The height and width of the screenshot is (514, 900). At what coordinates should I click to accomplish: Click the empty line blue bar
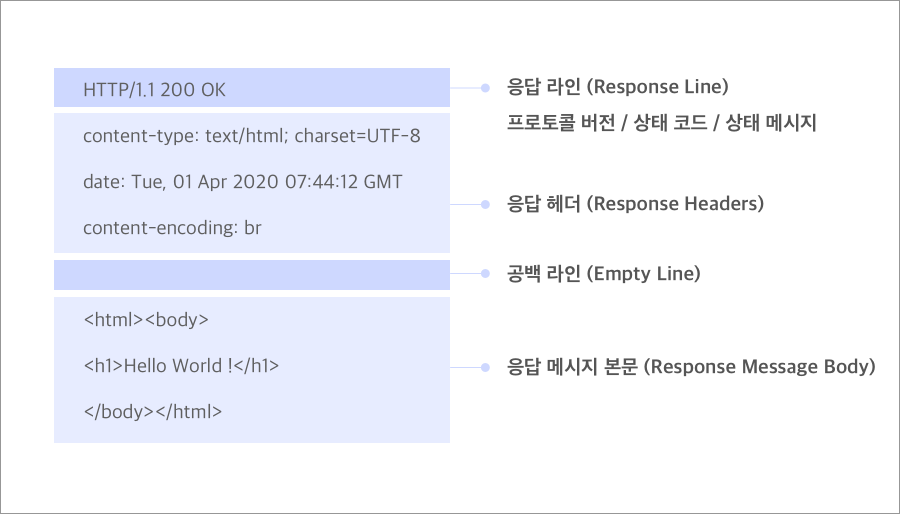(x=252, y=275)
